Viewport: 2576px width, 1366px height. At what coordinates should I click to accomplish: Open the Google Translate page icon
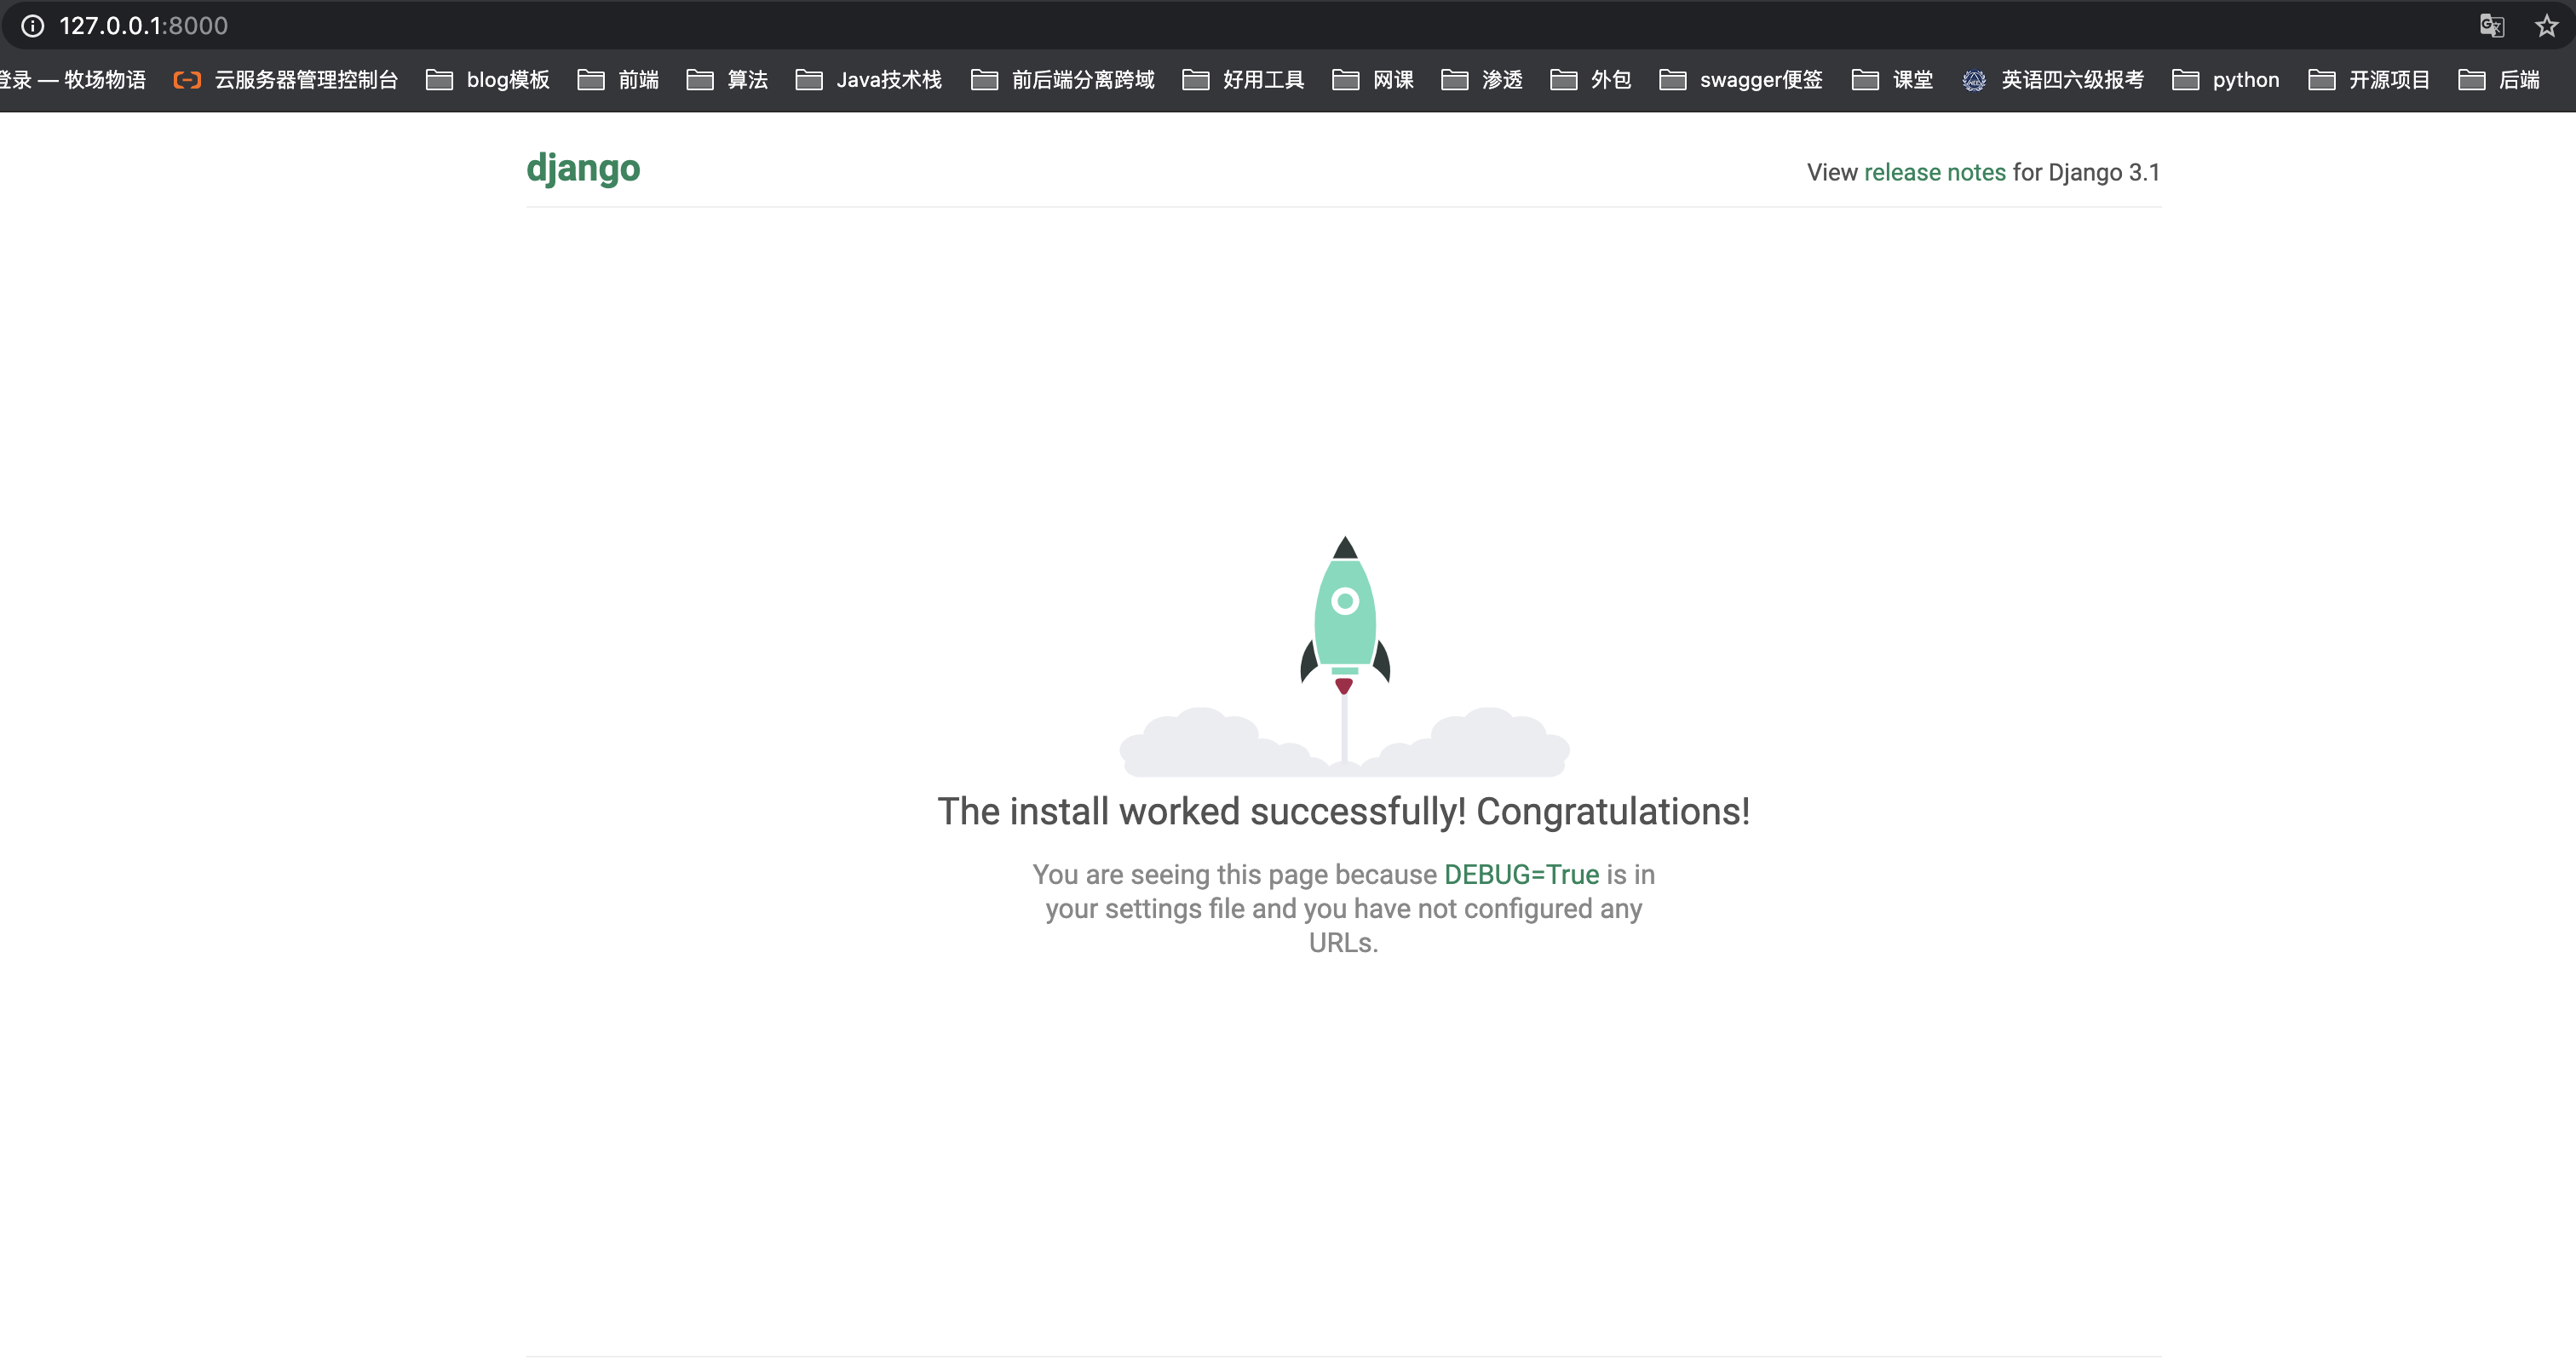click(2491, 26)
